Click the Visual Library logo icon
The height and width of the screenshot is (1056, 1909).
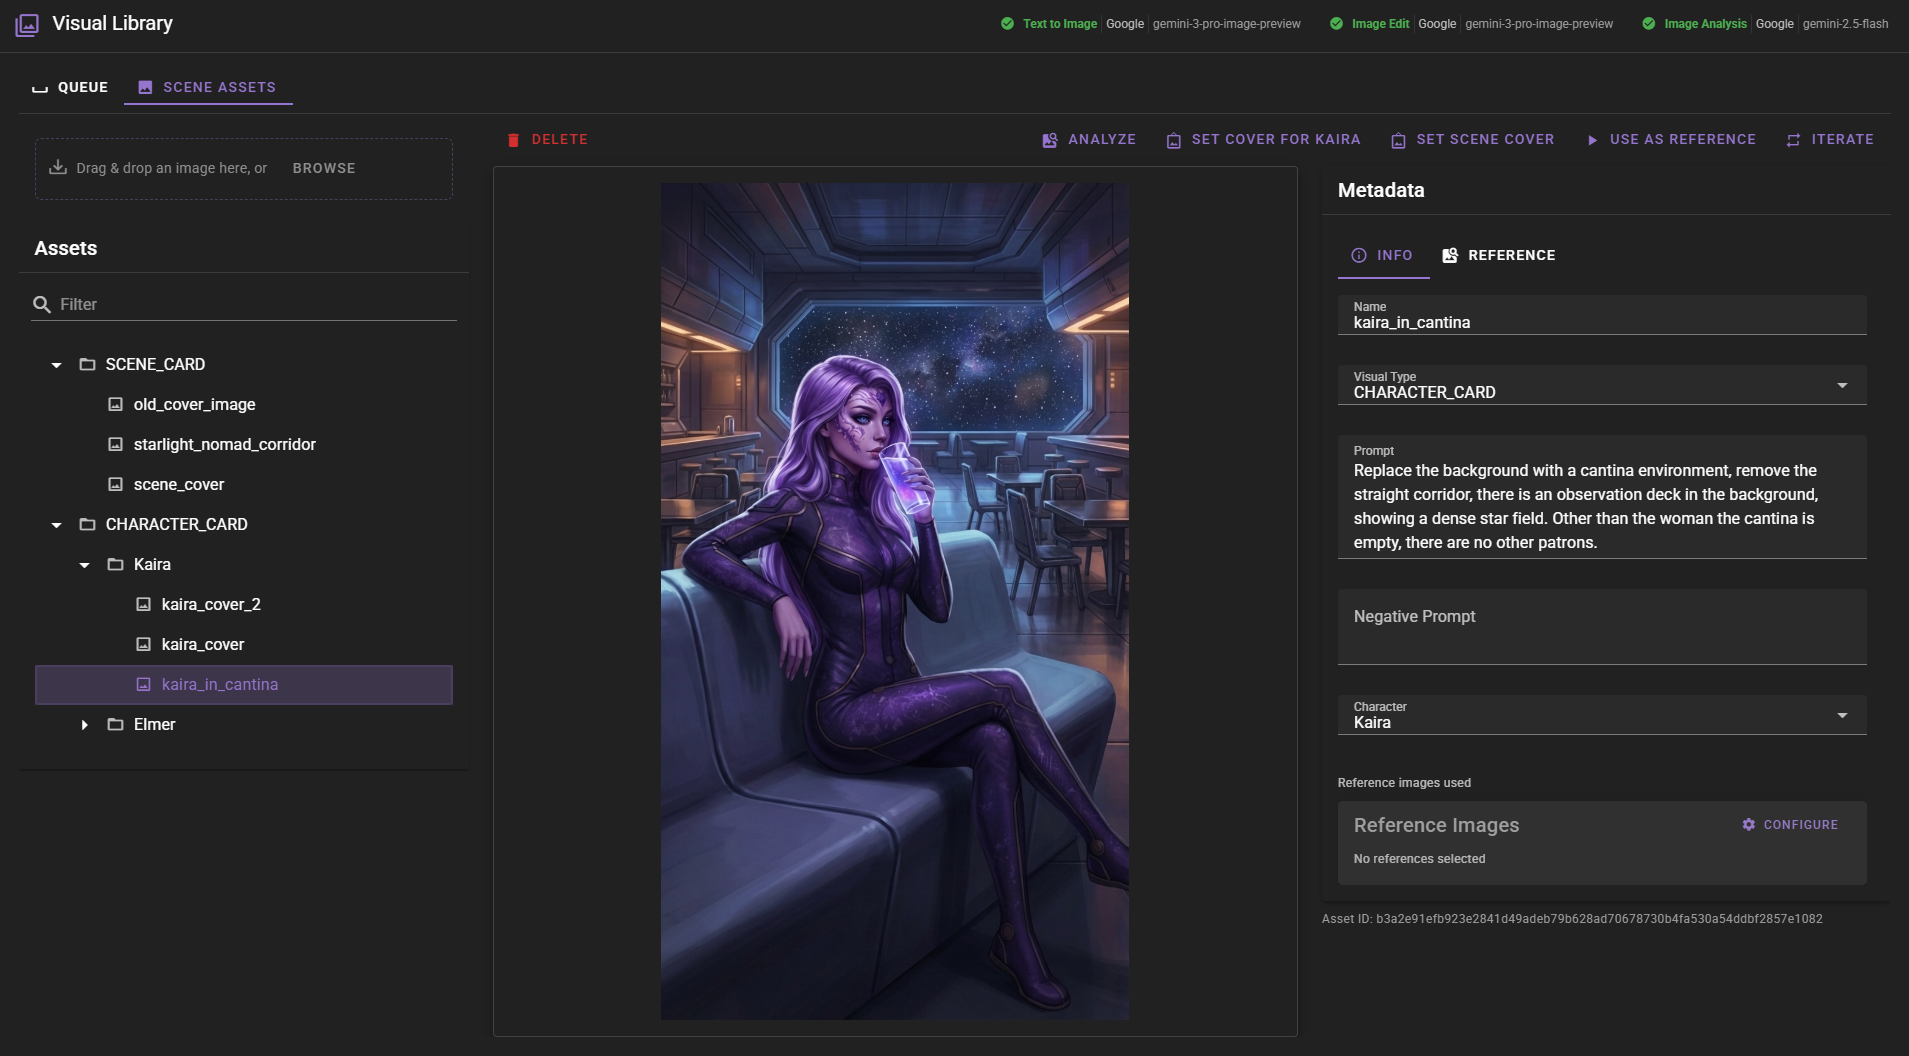tap(27, 22)
